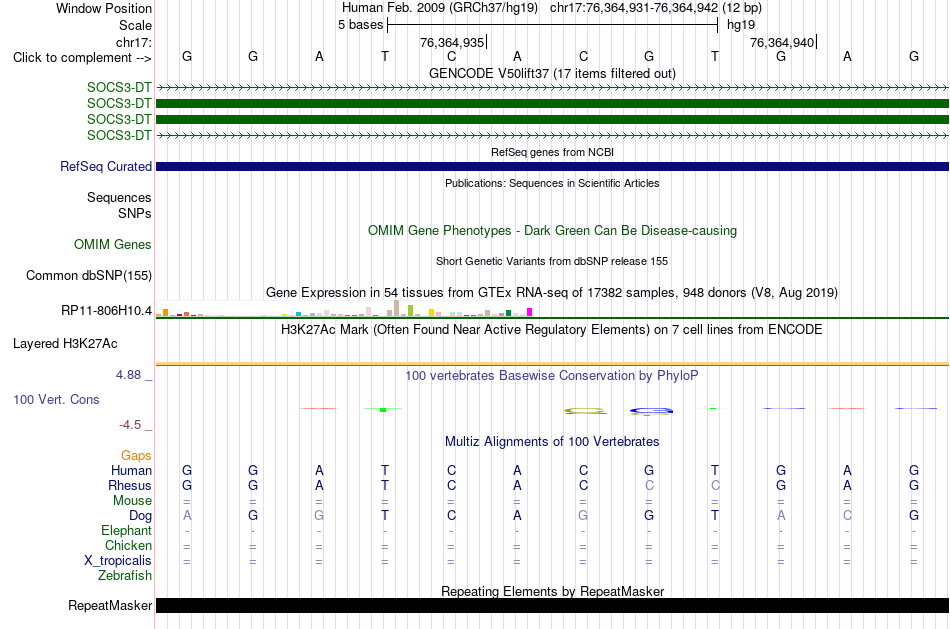Click the Elephant species label
950x629 pixels.
pyautogui.click(x=126, y=531)
